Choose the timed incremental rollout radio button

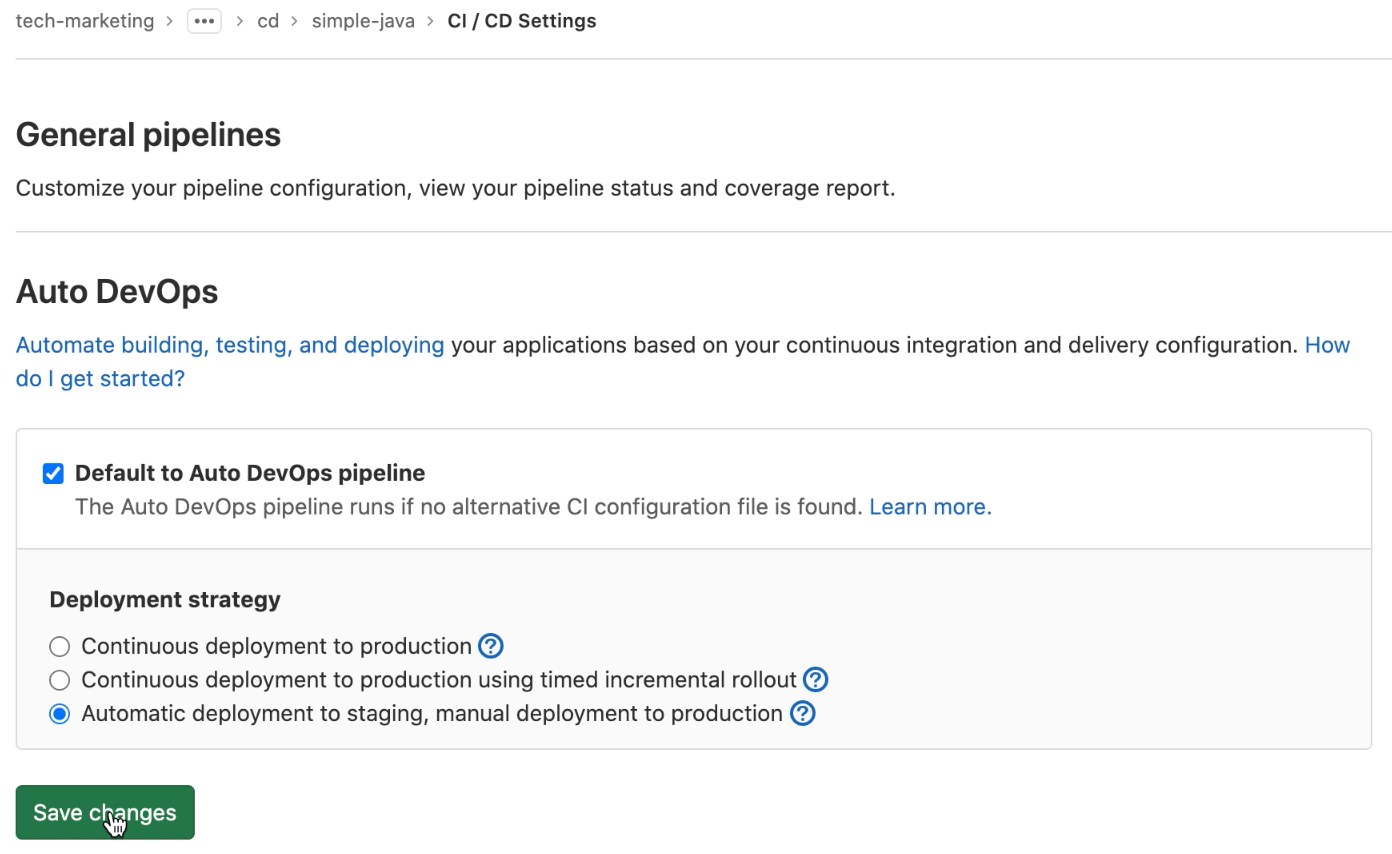60,681
